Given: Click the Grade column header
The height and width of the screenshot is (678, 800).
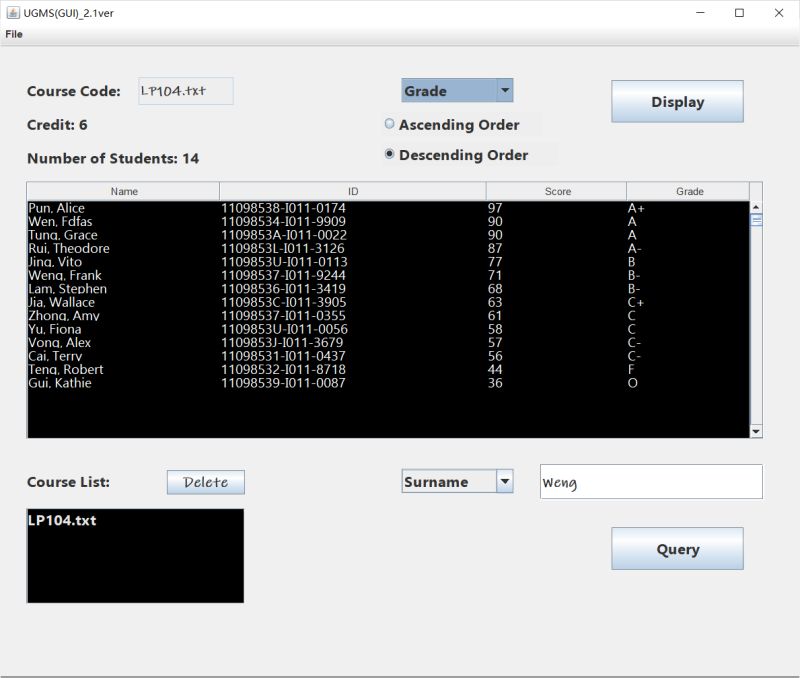Looking at the screenshot, I should [x=689, y=191].
